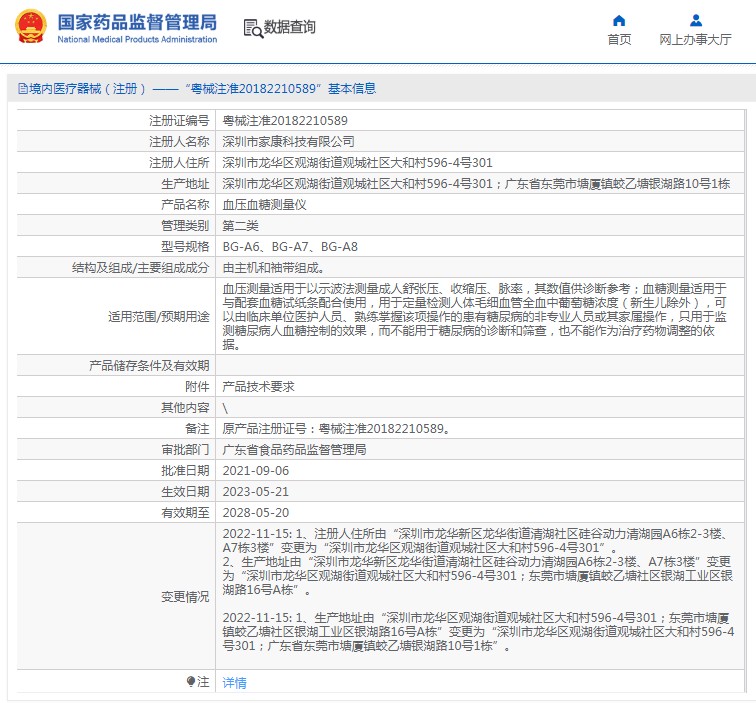Open the 详情 details link
The width and height of the screenshot is (756, 703).
click(234, 682)
